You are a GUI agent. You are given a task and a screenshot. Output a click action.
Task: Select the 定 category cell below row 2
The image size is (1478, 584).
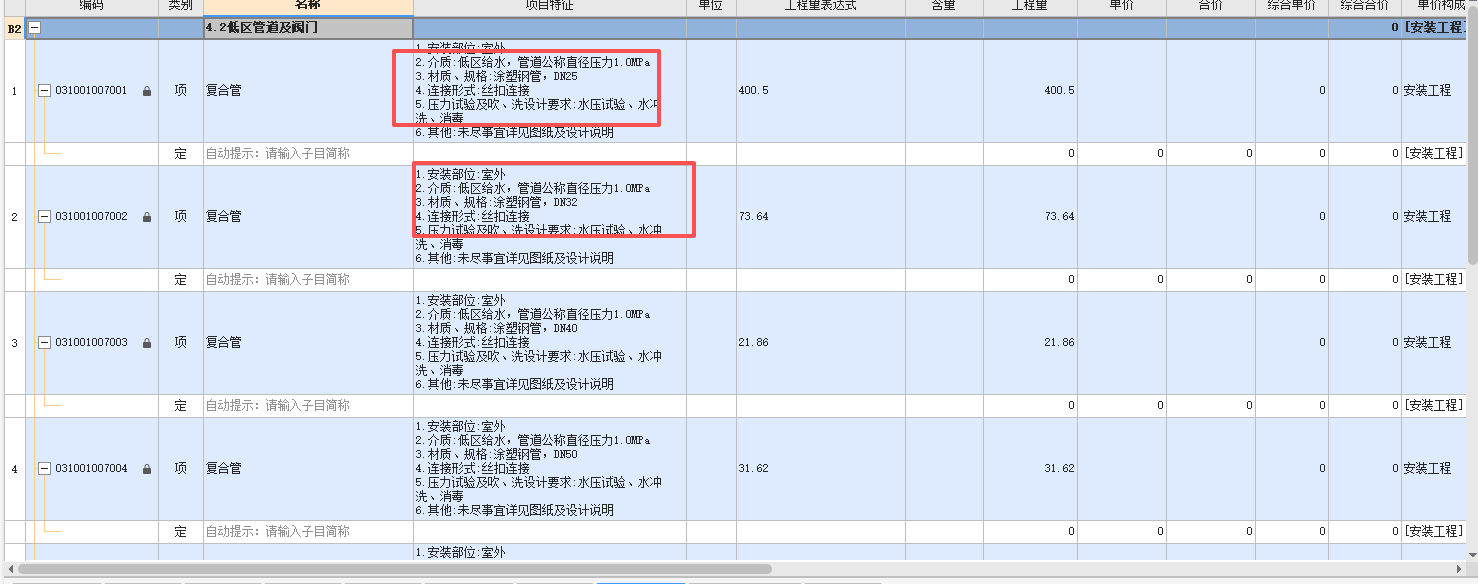(x=180, y=279)
